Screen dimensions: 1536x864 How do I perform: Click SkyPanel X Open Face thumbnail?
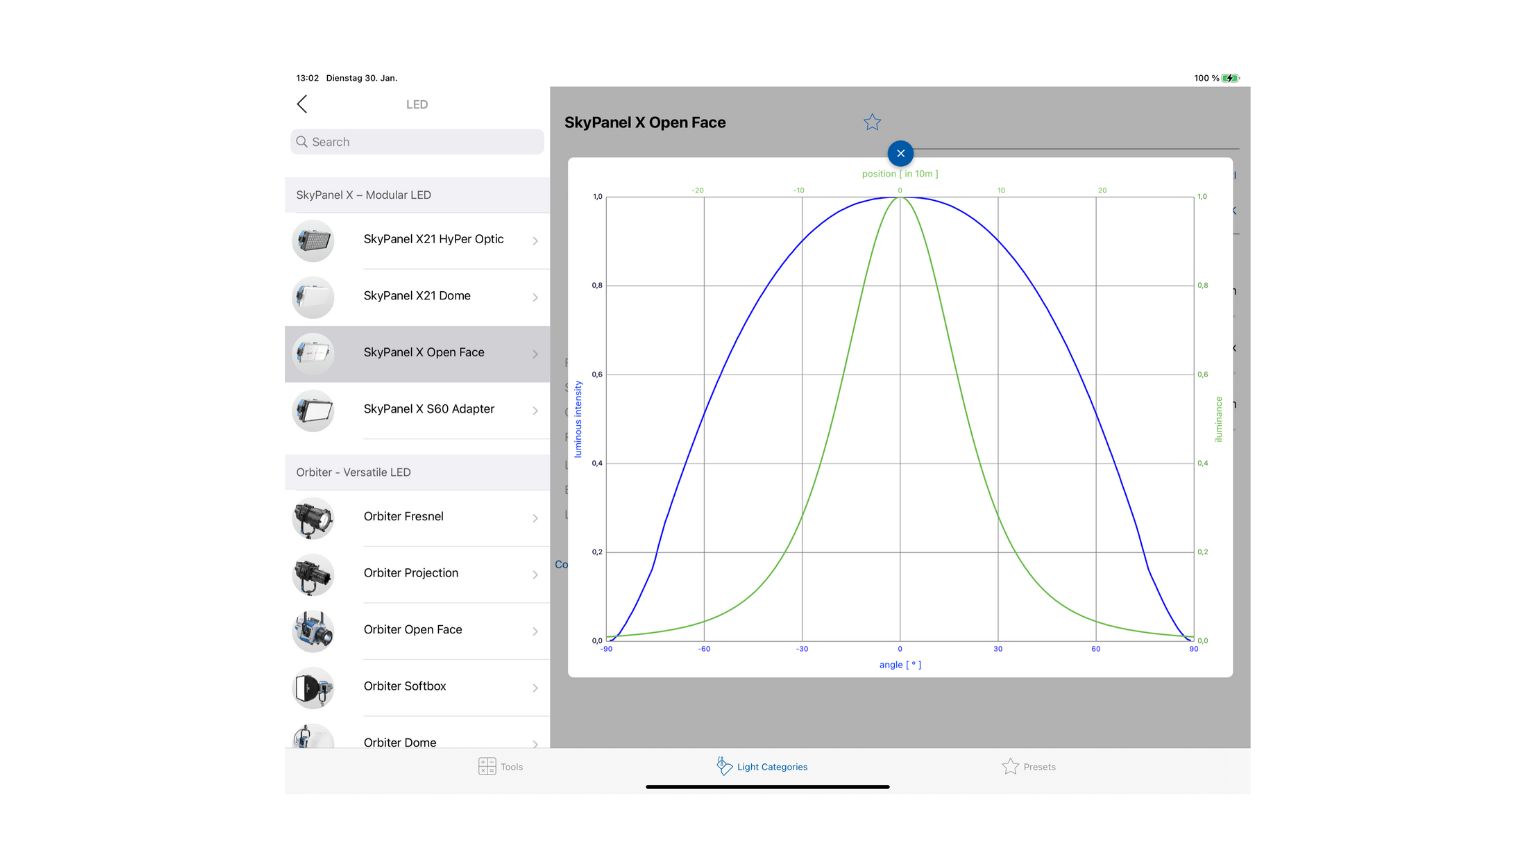pyautogui.click(x=313, y=353)
